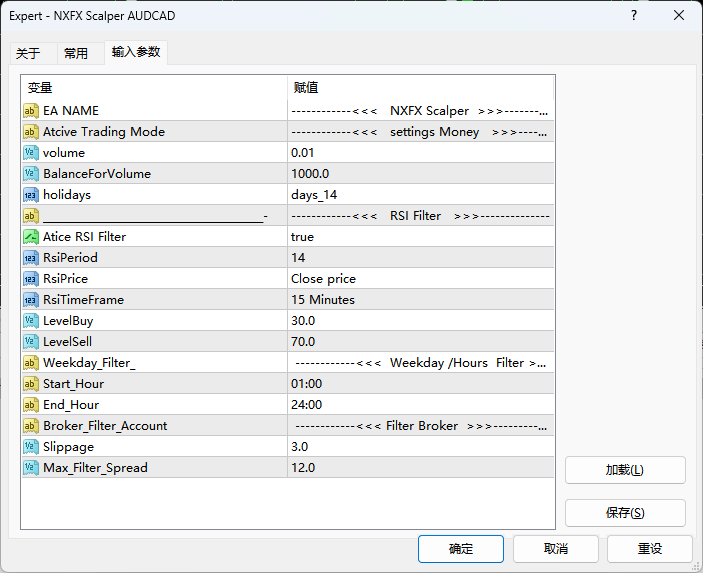Click the boolean icon beside Atice RSI Filter
Image resolution: width=703 pixels, height=573 pixels.
[30, 237]
